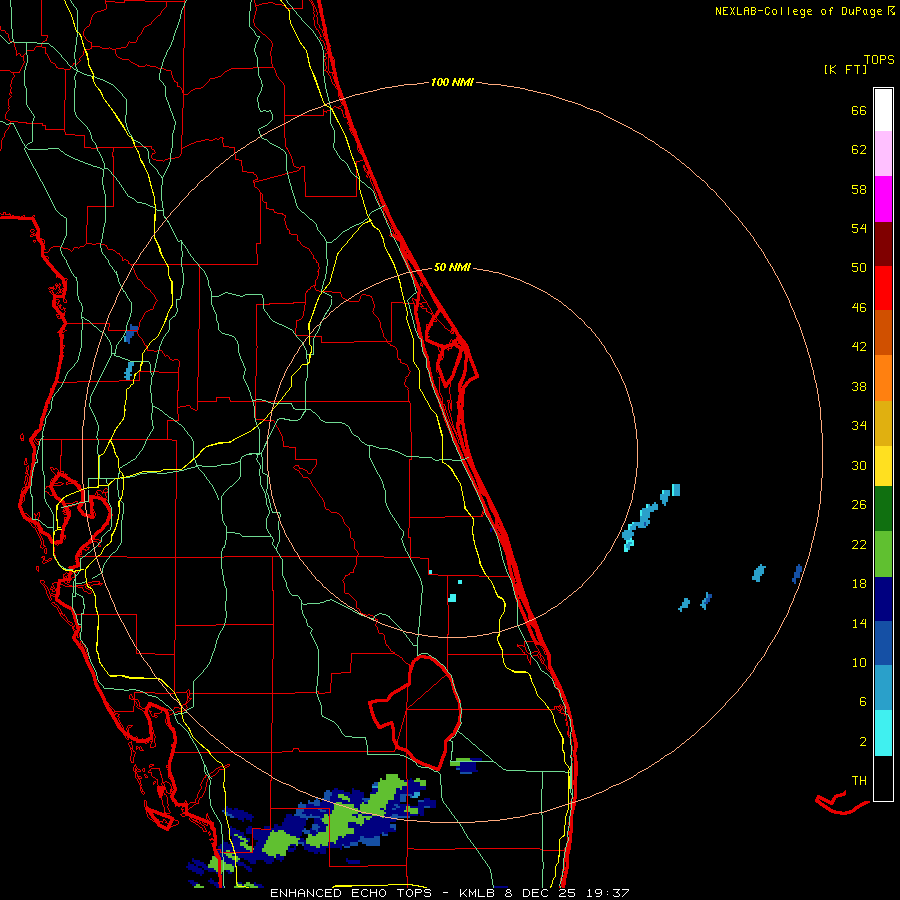Screen dimensions: 900x900
Task: Click the legend value '30'
Action: coord(859,465)
